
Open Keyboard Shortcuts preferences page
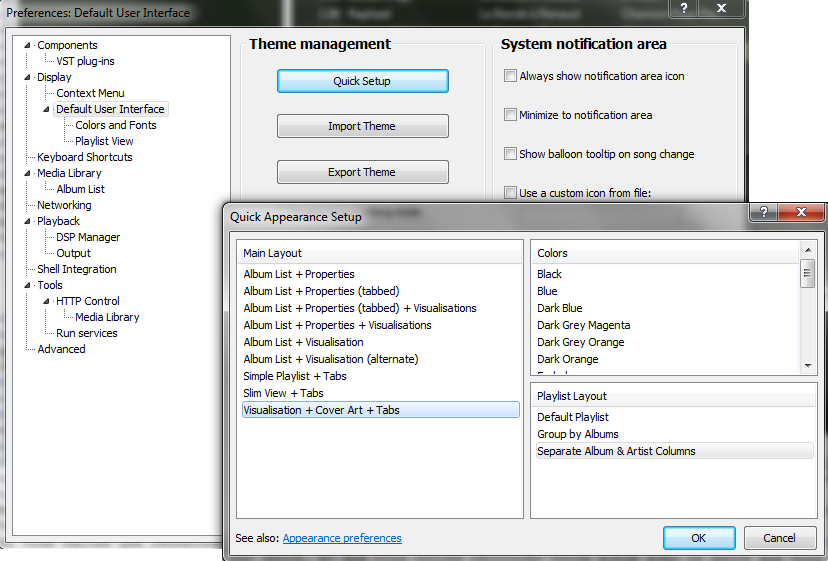[84, 157]
